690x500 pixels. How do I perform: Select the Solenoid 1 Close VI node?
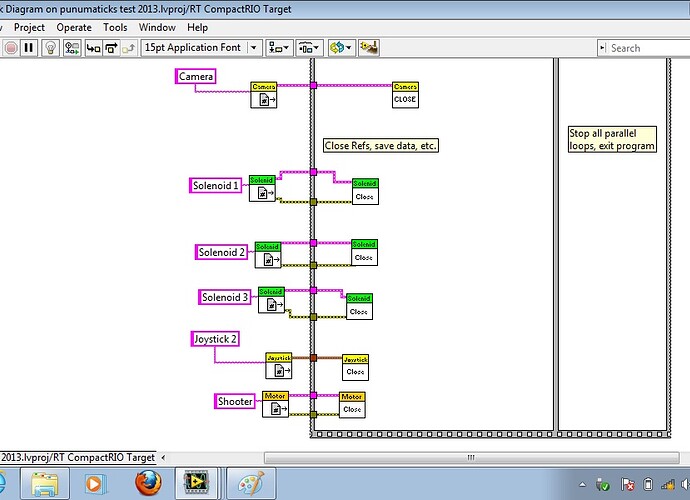365,191
